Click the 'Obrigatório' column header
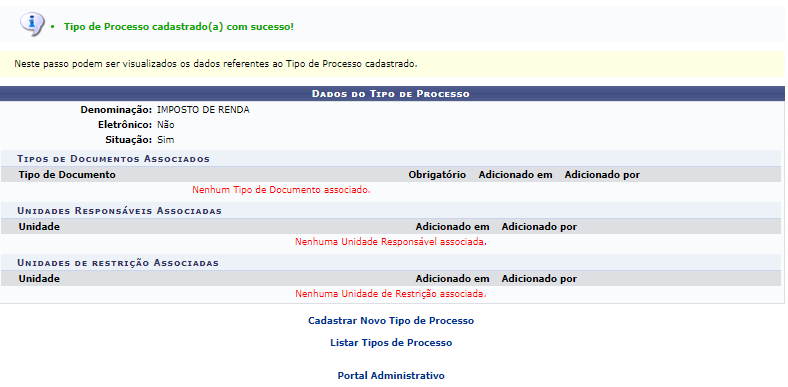Screen dimensions: 788x387 pos(437,175)
